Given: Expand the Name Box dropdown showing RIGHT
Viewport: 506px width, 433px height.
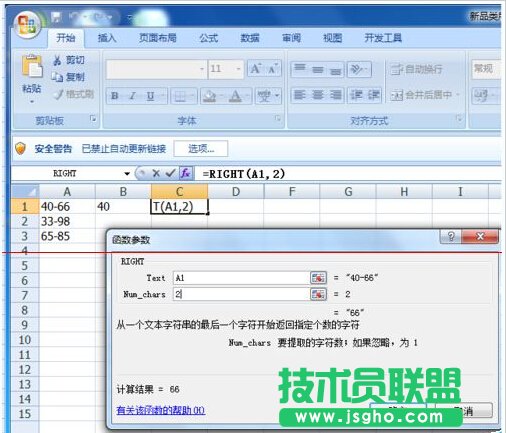Looking at the screenshot, I should [127, 174].
